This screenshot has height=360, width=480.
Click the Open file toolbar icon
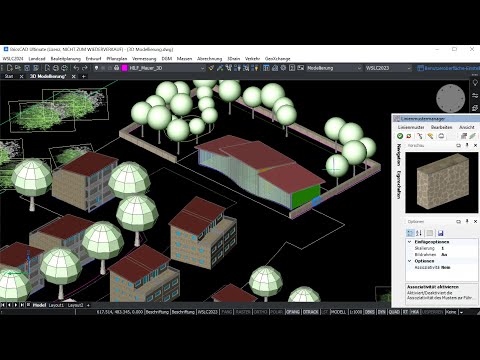[18, 68]
